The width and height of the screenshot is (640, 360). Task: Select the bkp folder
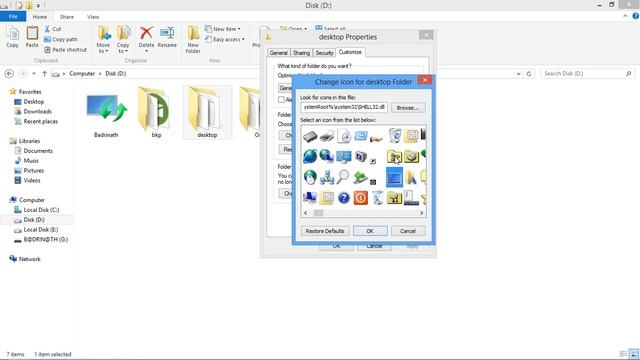(156, 113)
